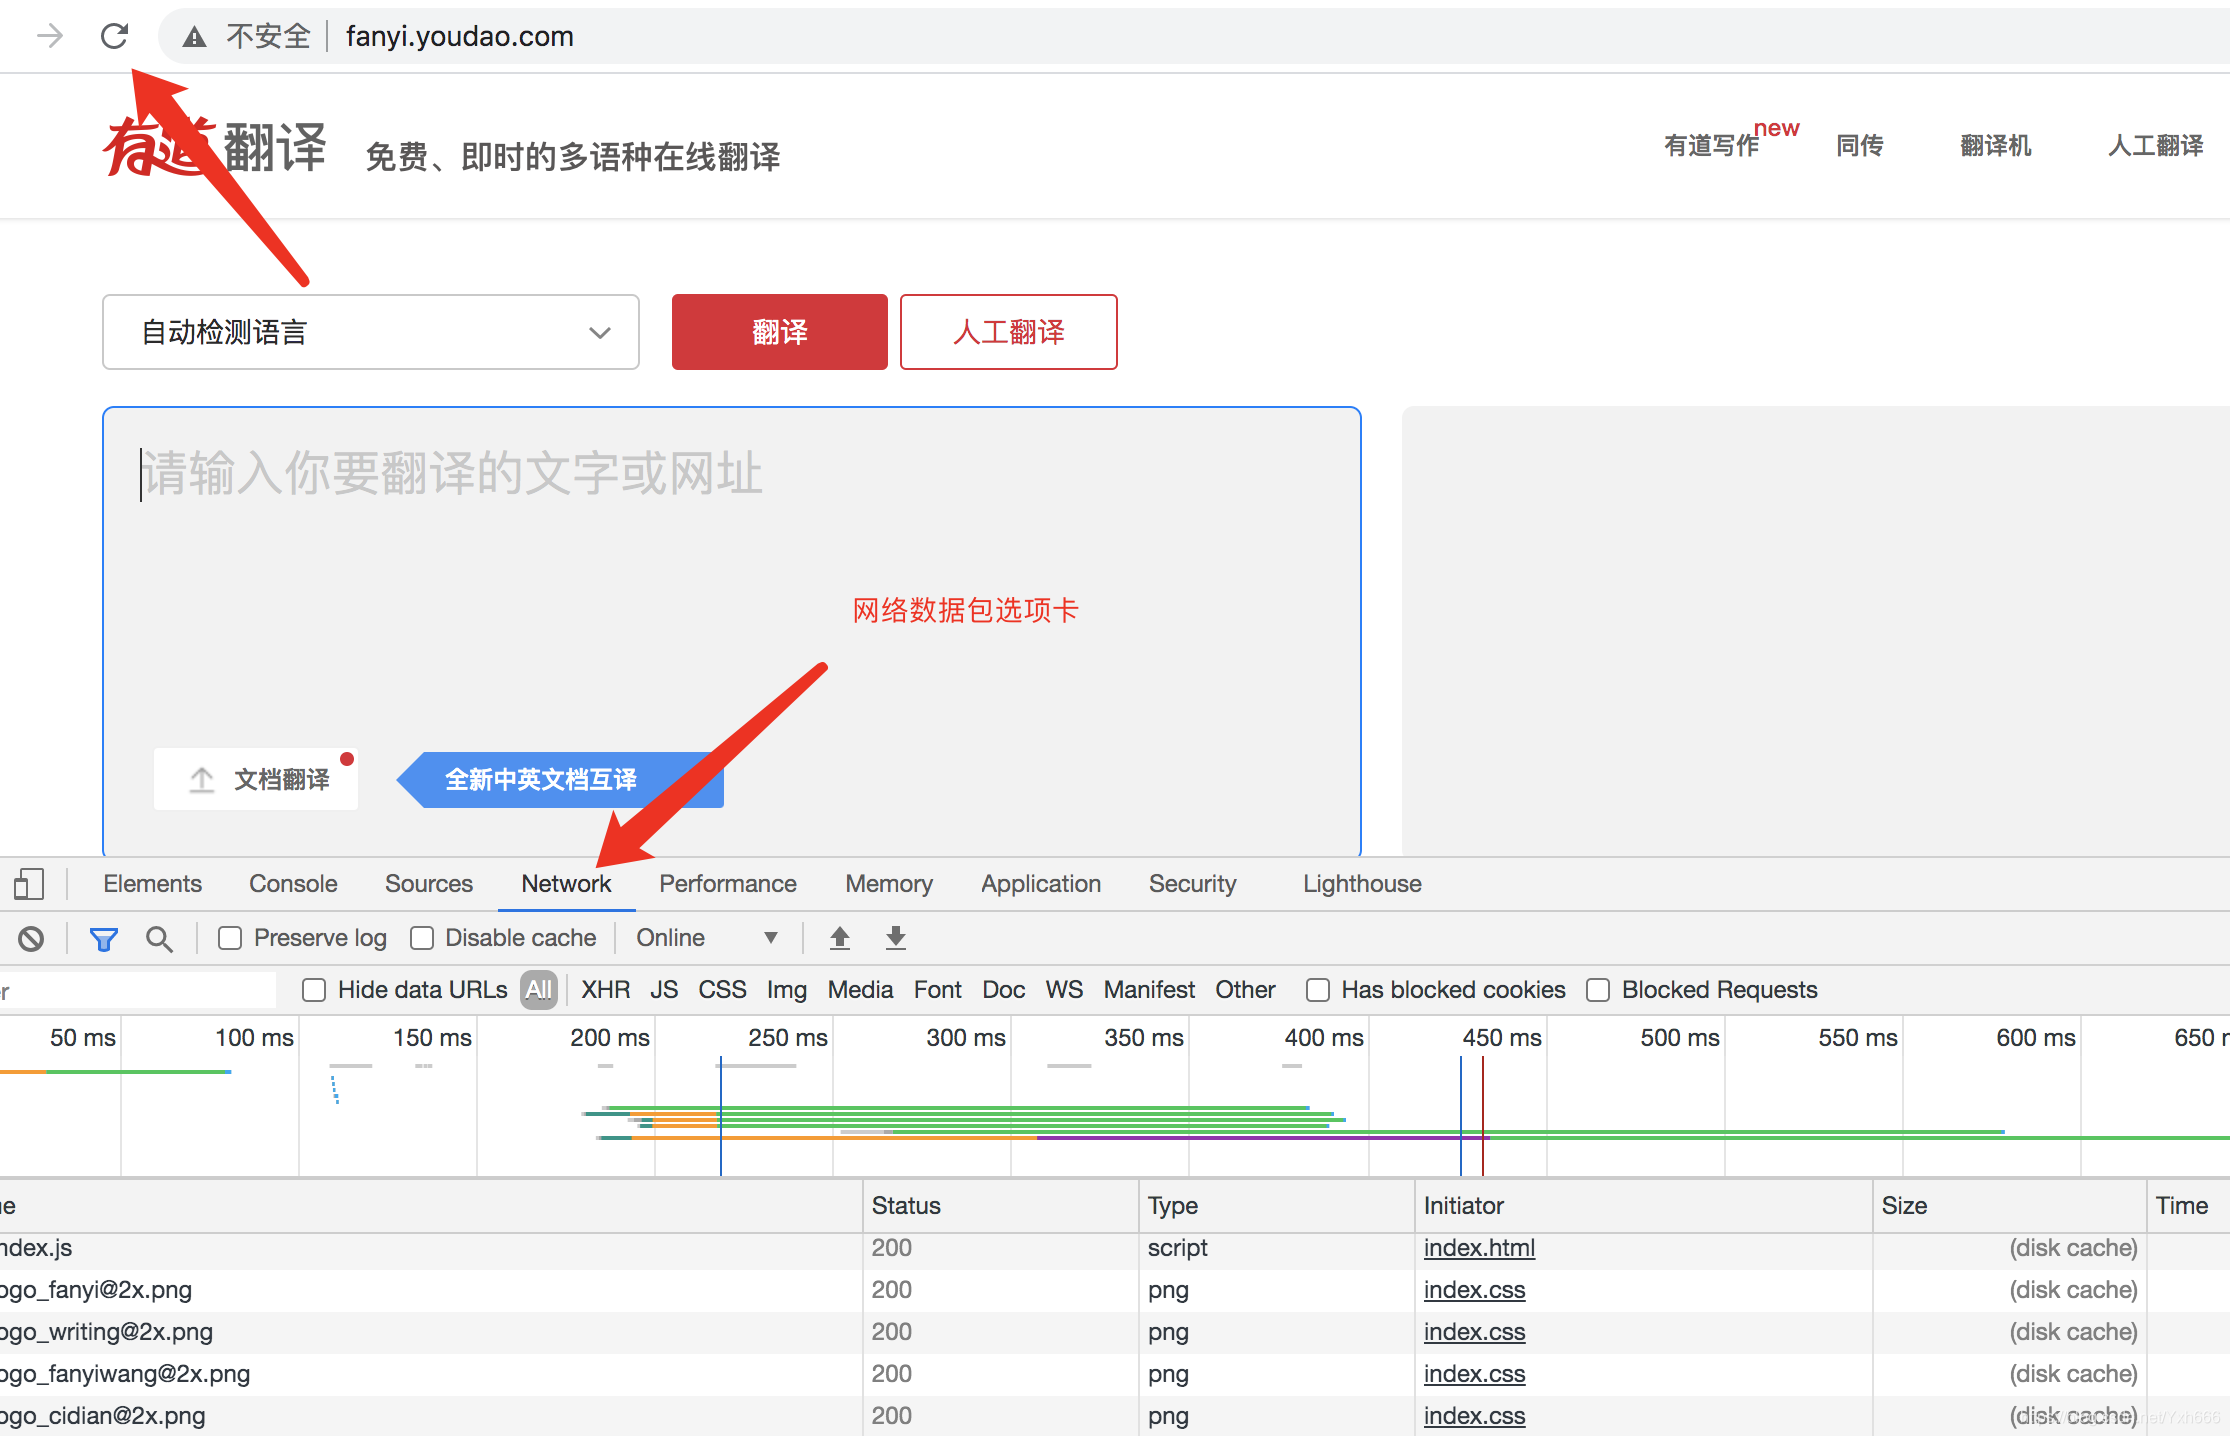Filter requests by JS

[664, 990]
